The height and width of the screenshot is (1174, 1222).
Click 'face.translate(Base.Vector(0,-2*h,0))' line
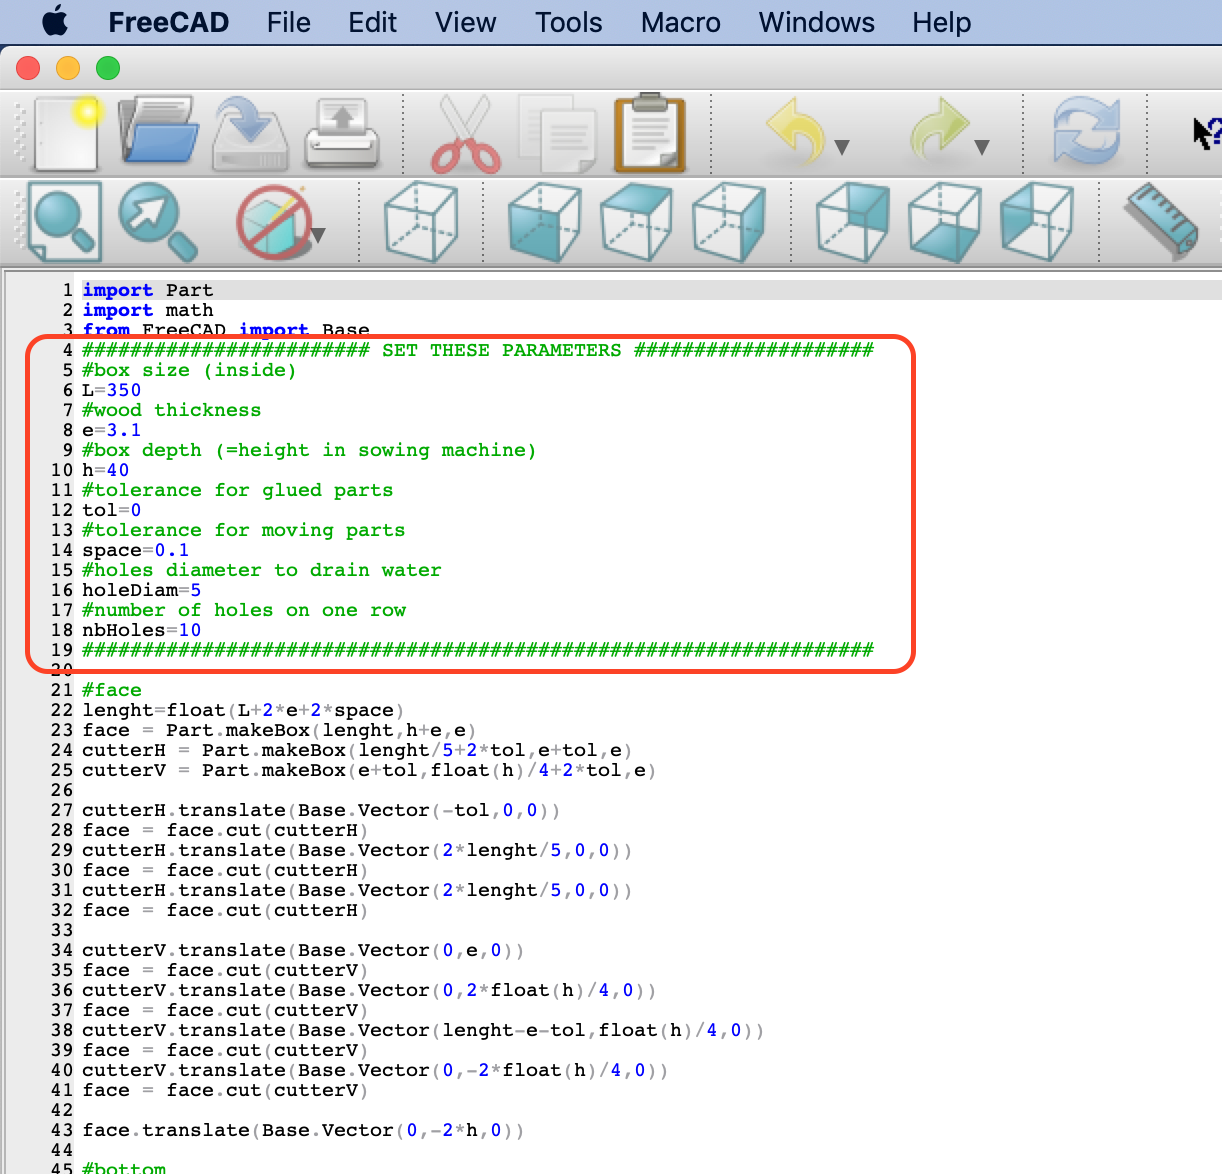[303, 1130]
